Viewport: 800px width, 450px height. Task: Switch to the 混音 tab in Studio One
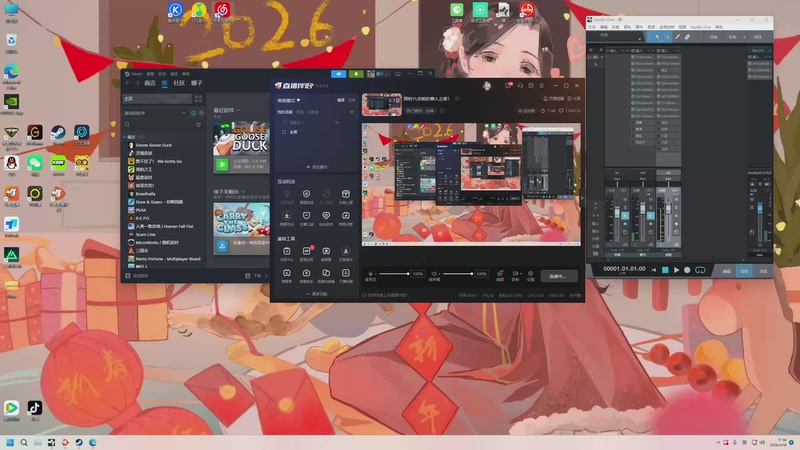[744, 271]
